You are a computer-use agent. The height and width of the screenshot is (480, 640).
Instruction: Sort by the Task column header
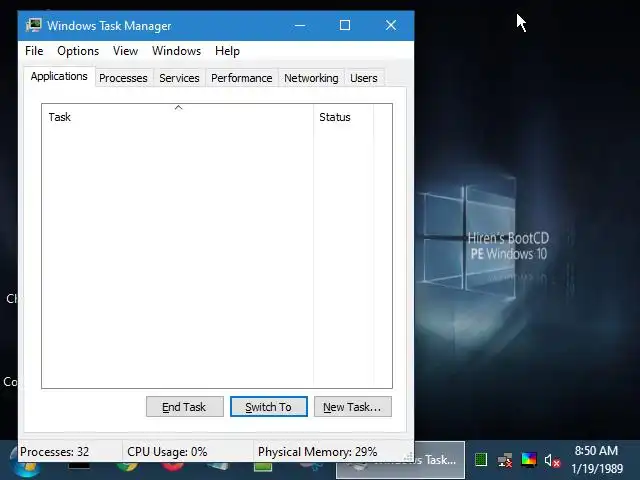pyautogui.click(x=178, y=117)
